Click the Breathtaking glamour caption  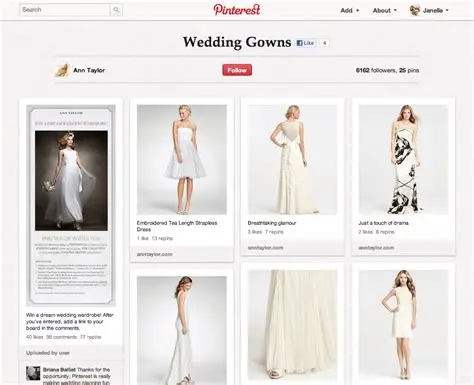point(272,223)
